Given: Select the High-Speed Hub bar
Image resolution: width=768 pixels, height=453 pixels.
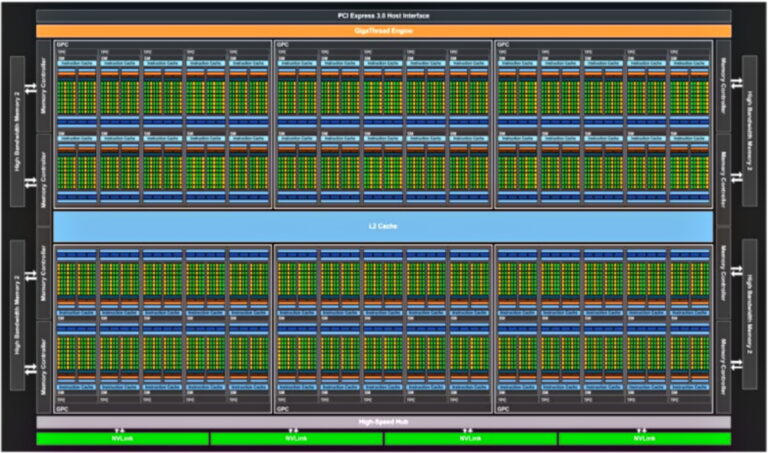Looking at the screenshot, I should pos(384,423).
